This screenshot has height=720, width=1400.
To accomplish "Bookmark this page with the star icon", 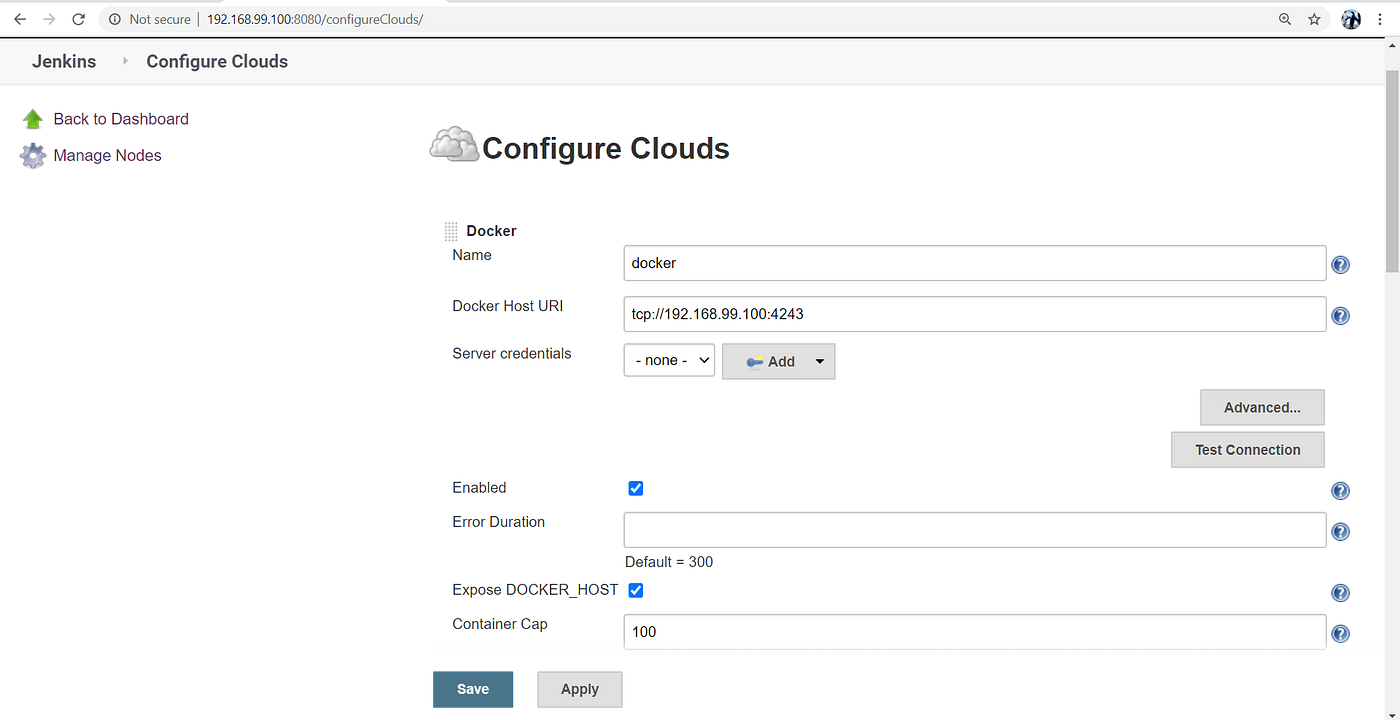I will [x=1314, y=19].
